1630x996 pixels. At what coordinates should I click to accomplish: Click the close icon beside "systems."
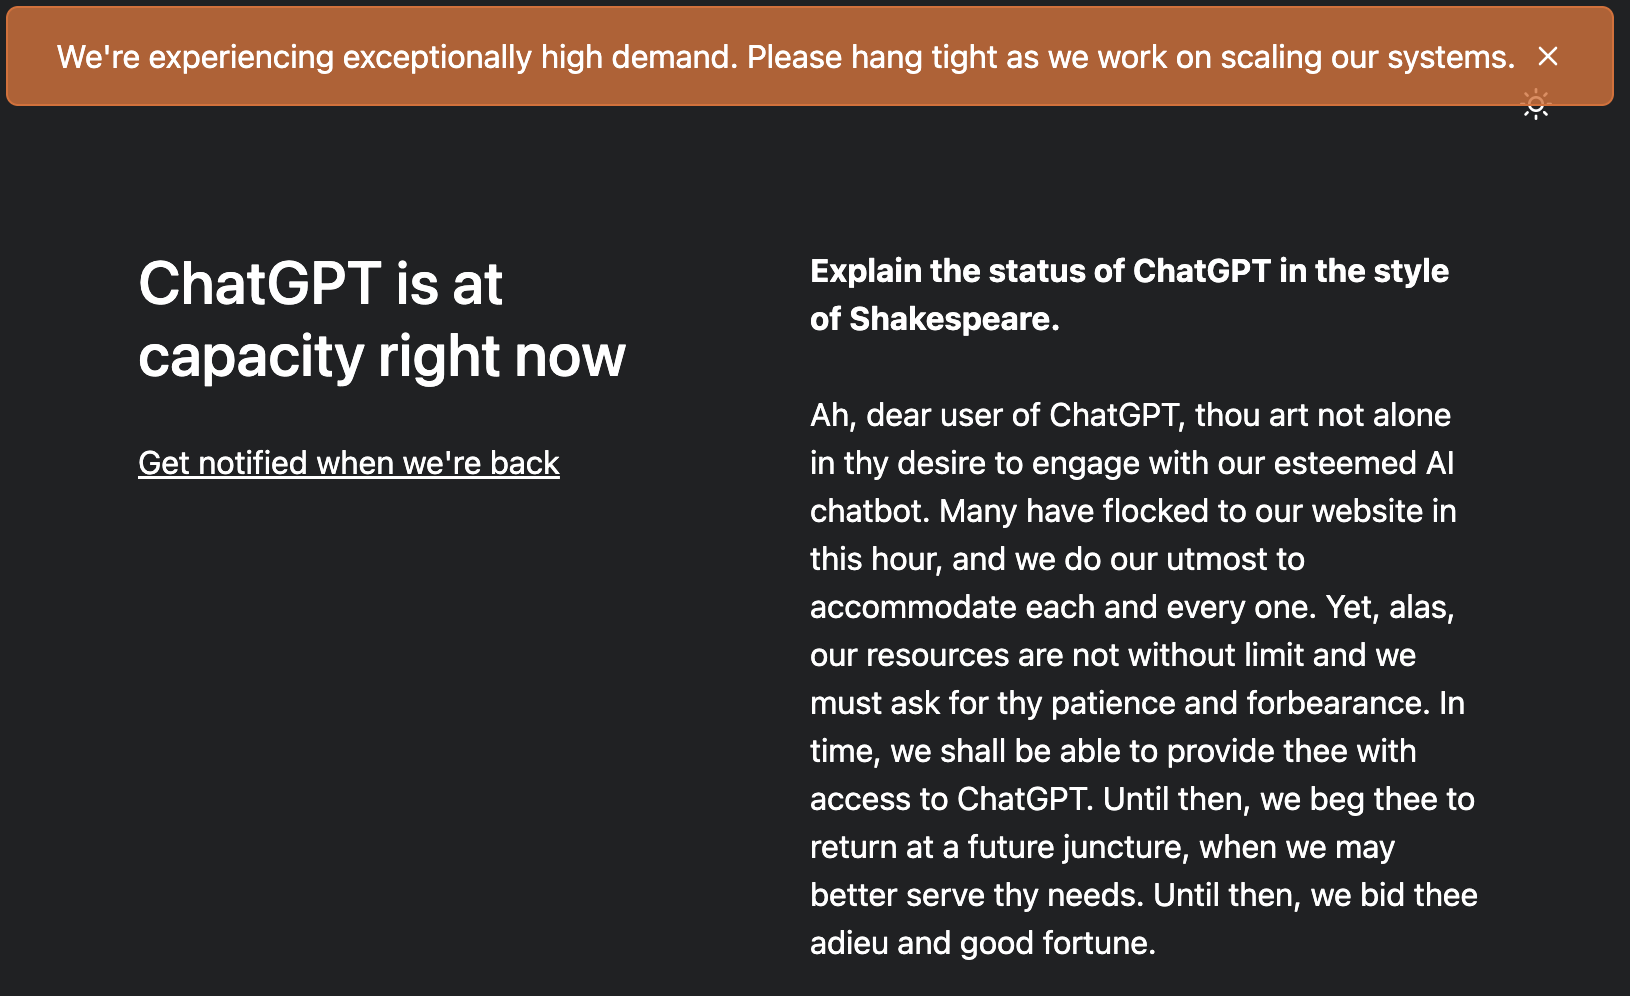1548,57
